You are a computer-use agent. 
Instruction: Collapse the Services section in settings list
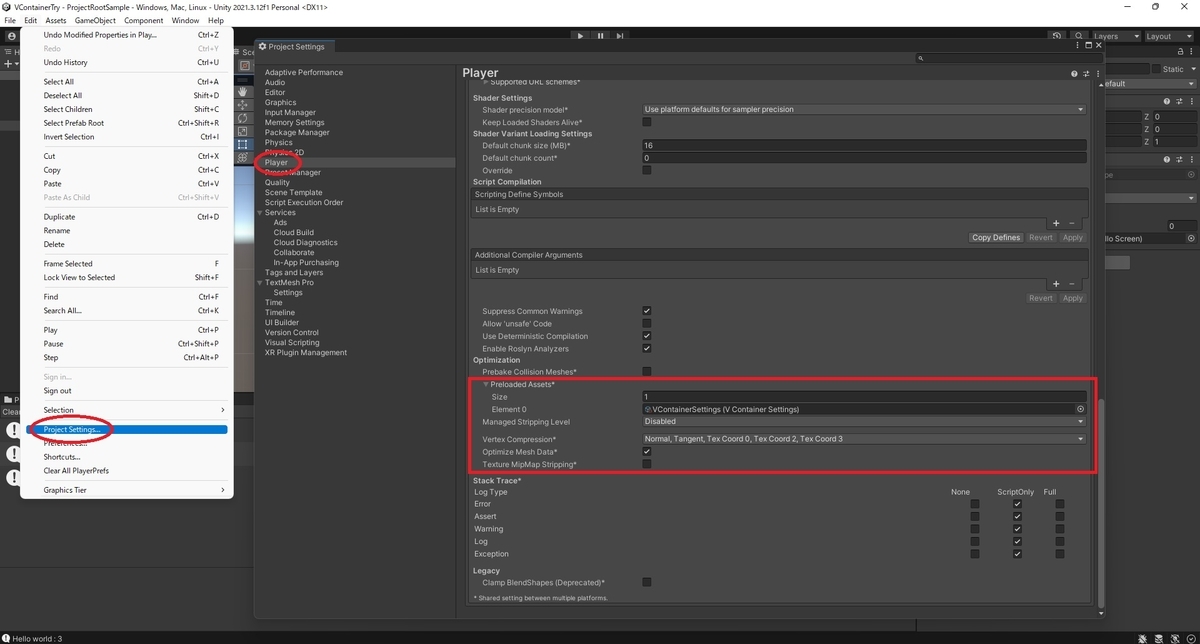point(259,212)
